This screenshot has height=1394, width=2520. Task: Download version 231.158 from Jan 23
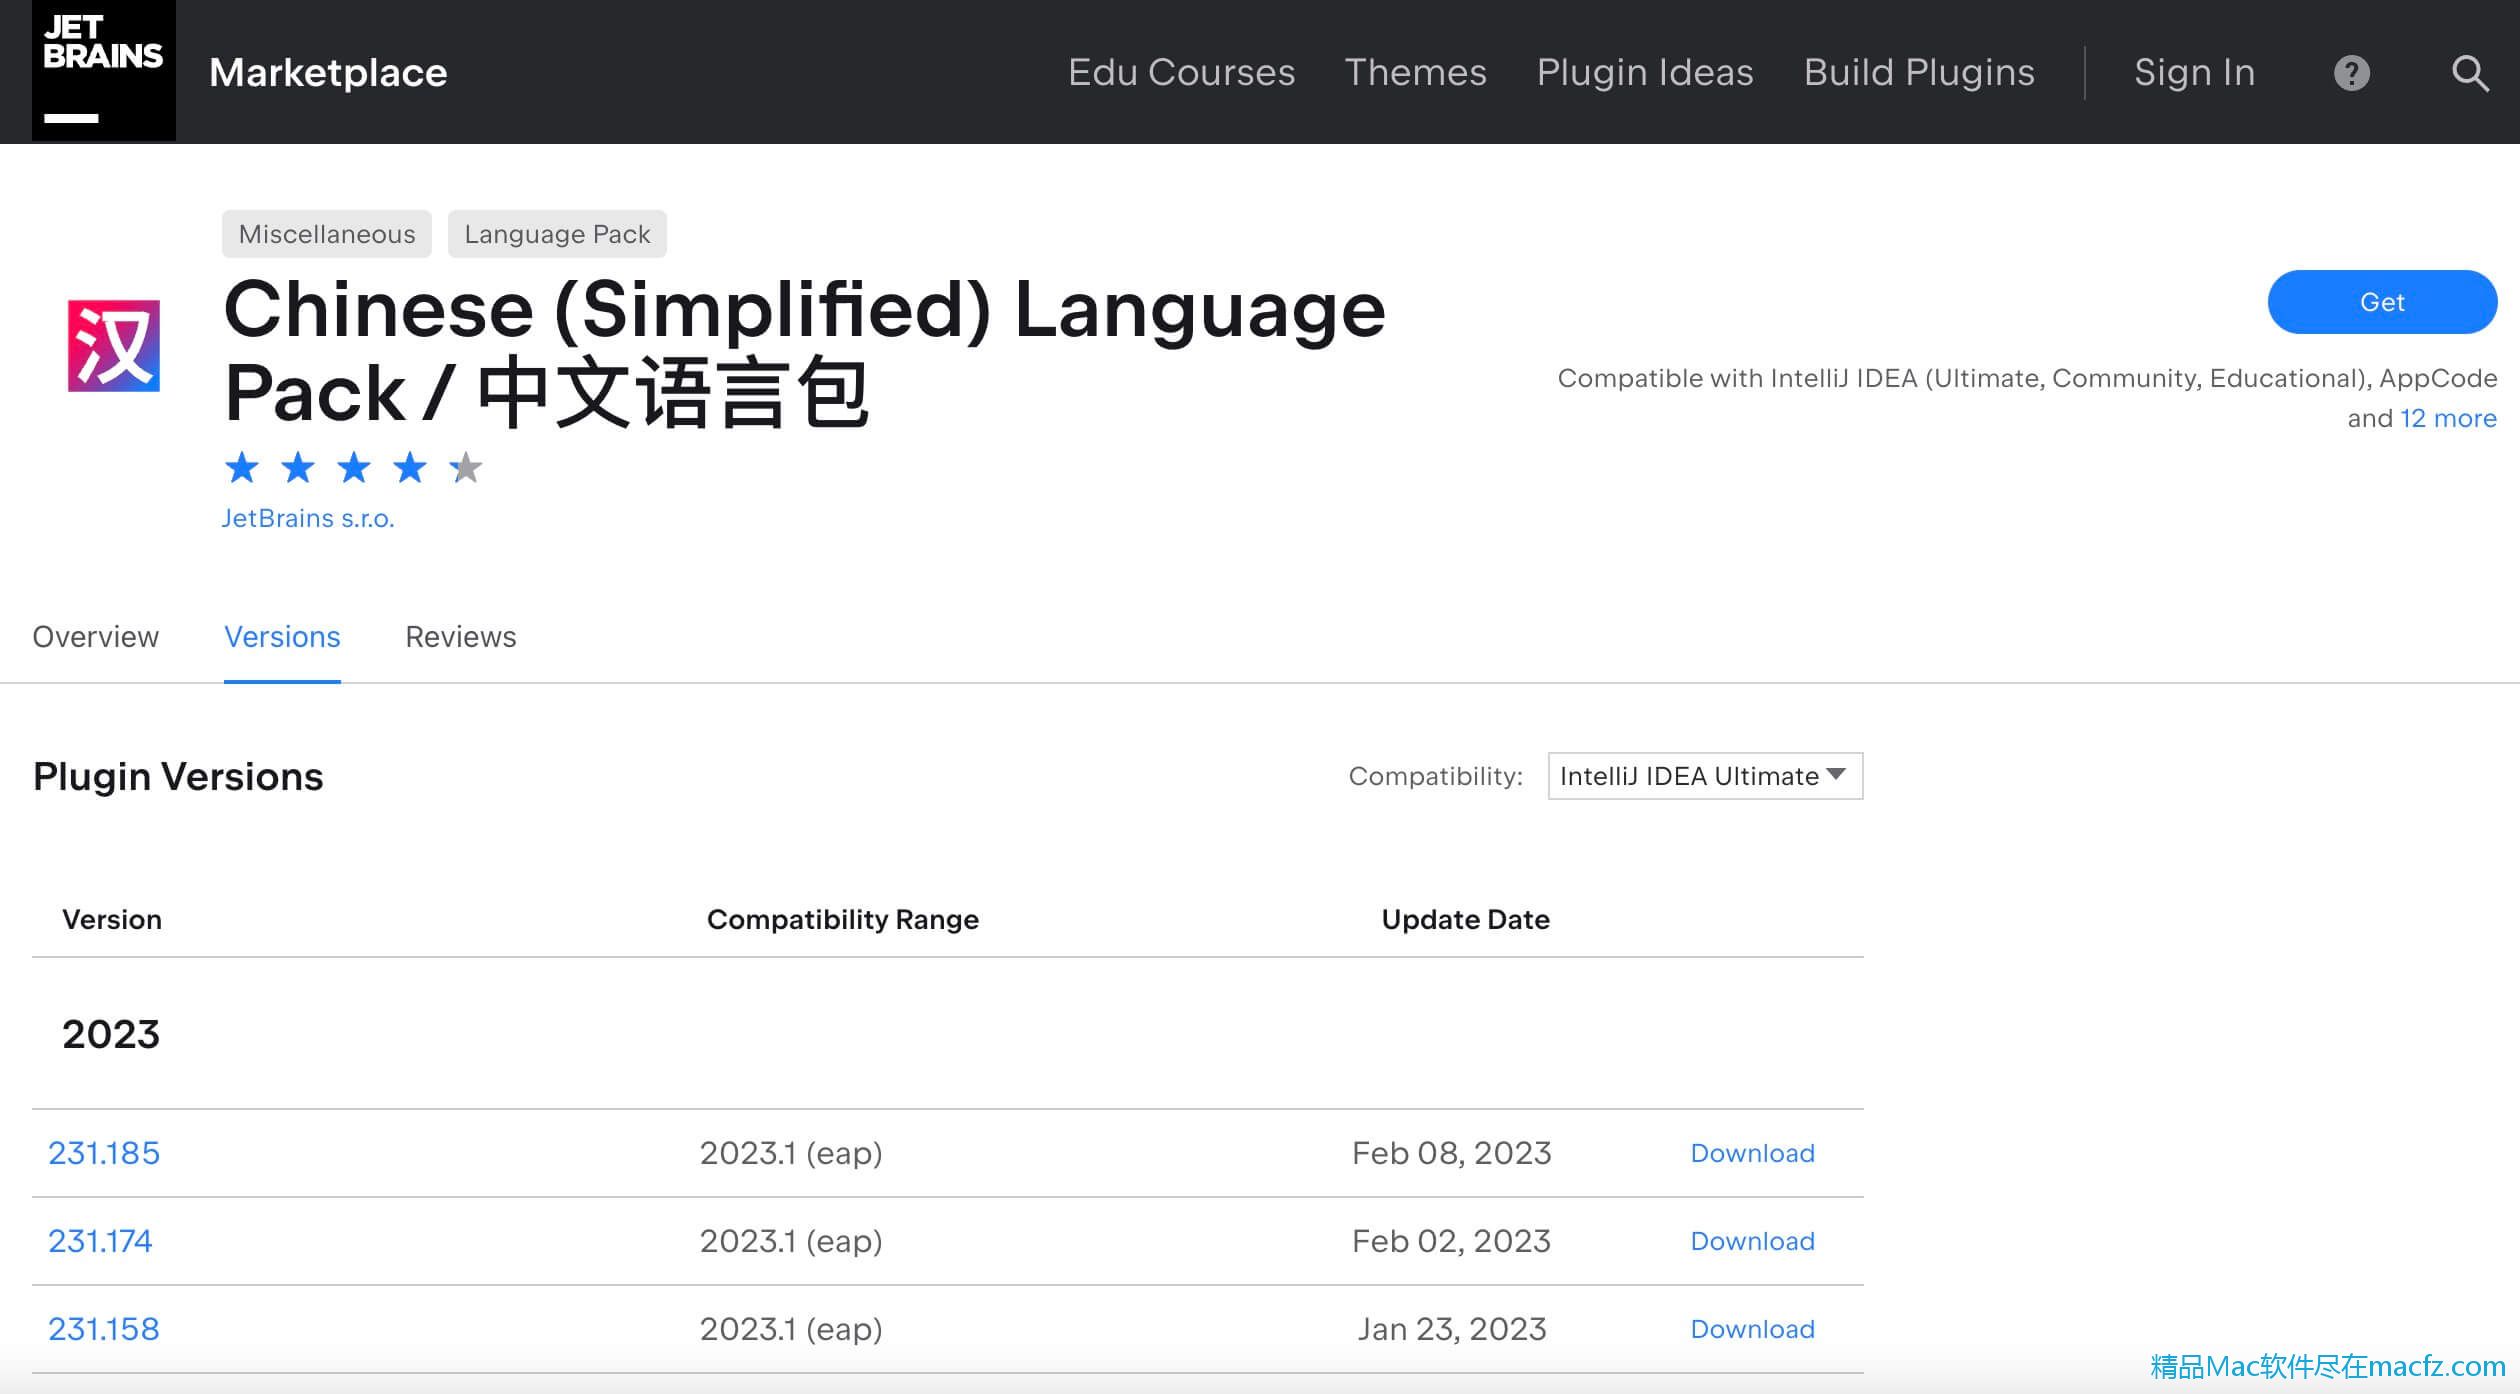point(1752,1329)
